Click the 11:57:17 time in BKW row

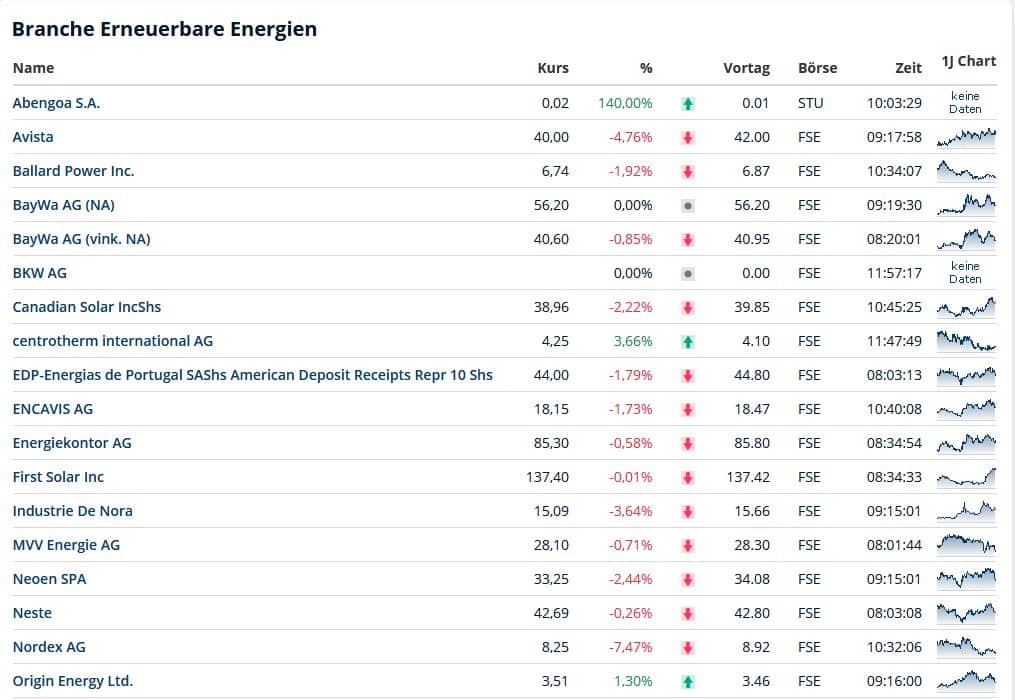pos(894,273)
